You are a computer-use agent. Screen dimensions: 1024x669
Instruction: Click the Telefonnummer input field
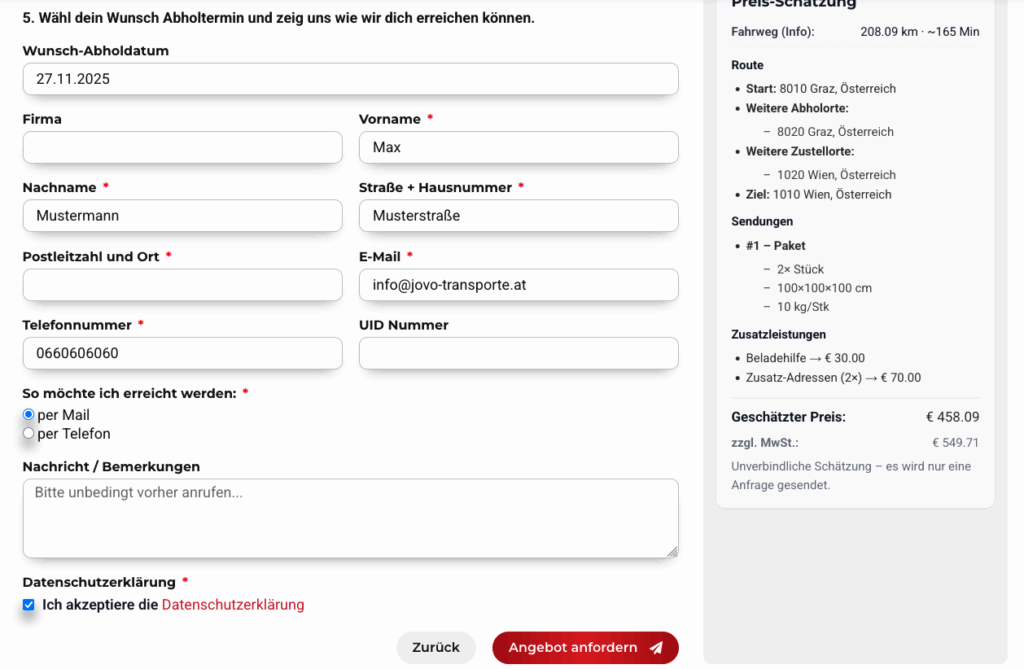pos(182,353)
